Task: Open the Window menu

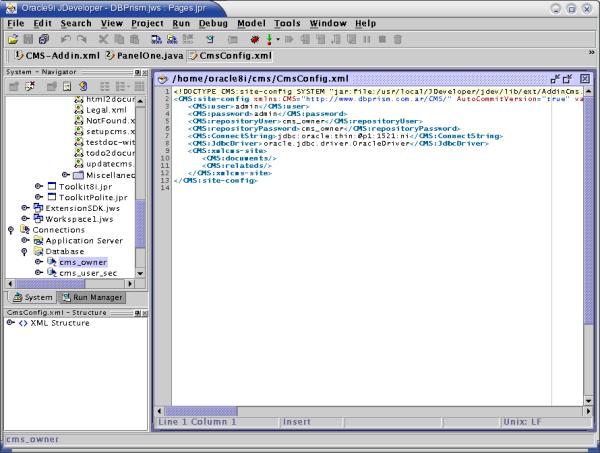Action: click(328, 23)
